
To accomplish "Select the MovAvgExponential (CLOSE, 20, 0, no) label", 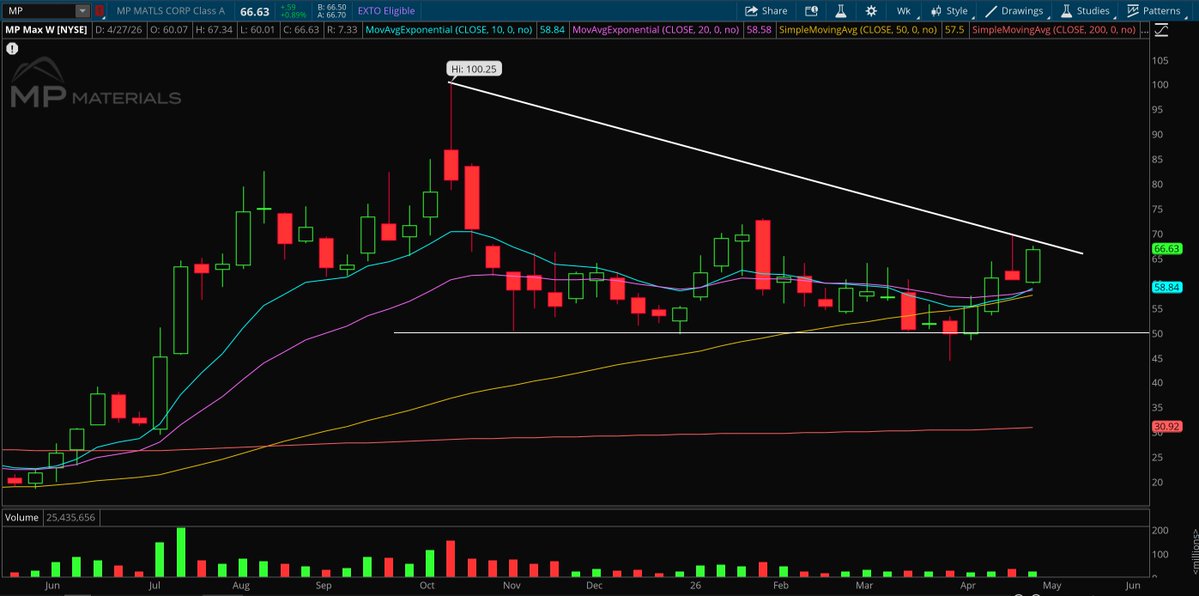I will point(655,30).
